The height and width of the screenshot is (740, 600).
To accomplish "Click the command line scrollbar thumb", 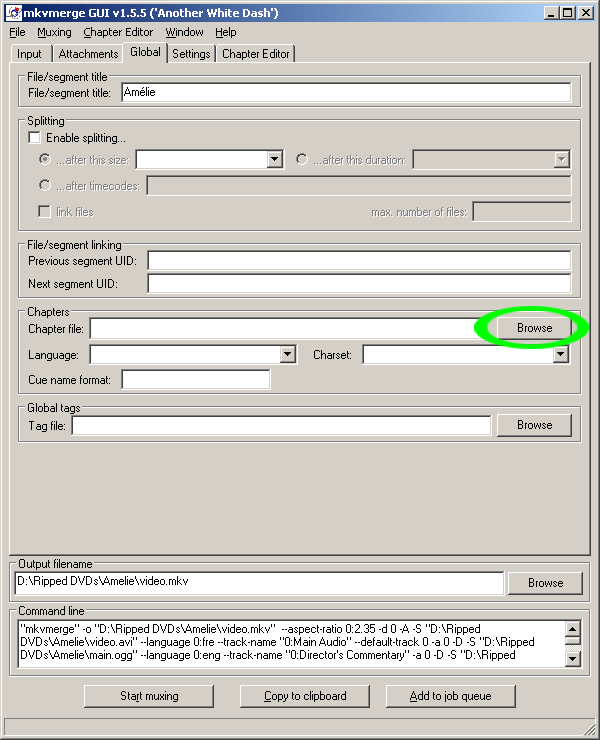I will (573, 640).
